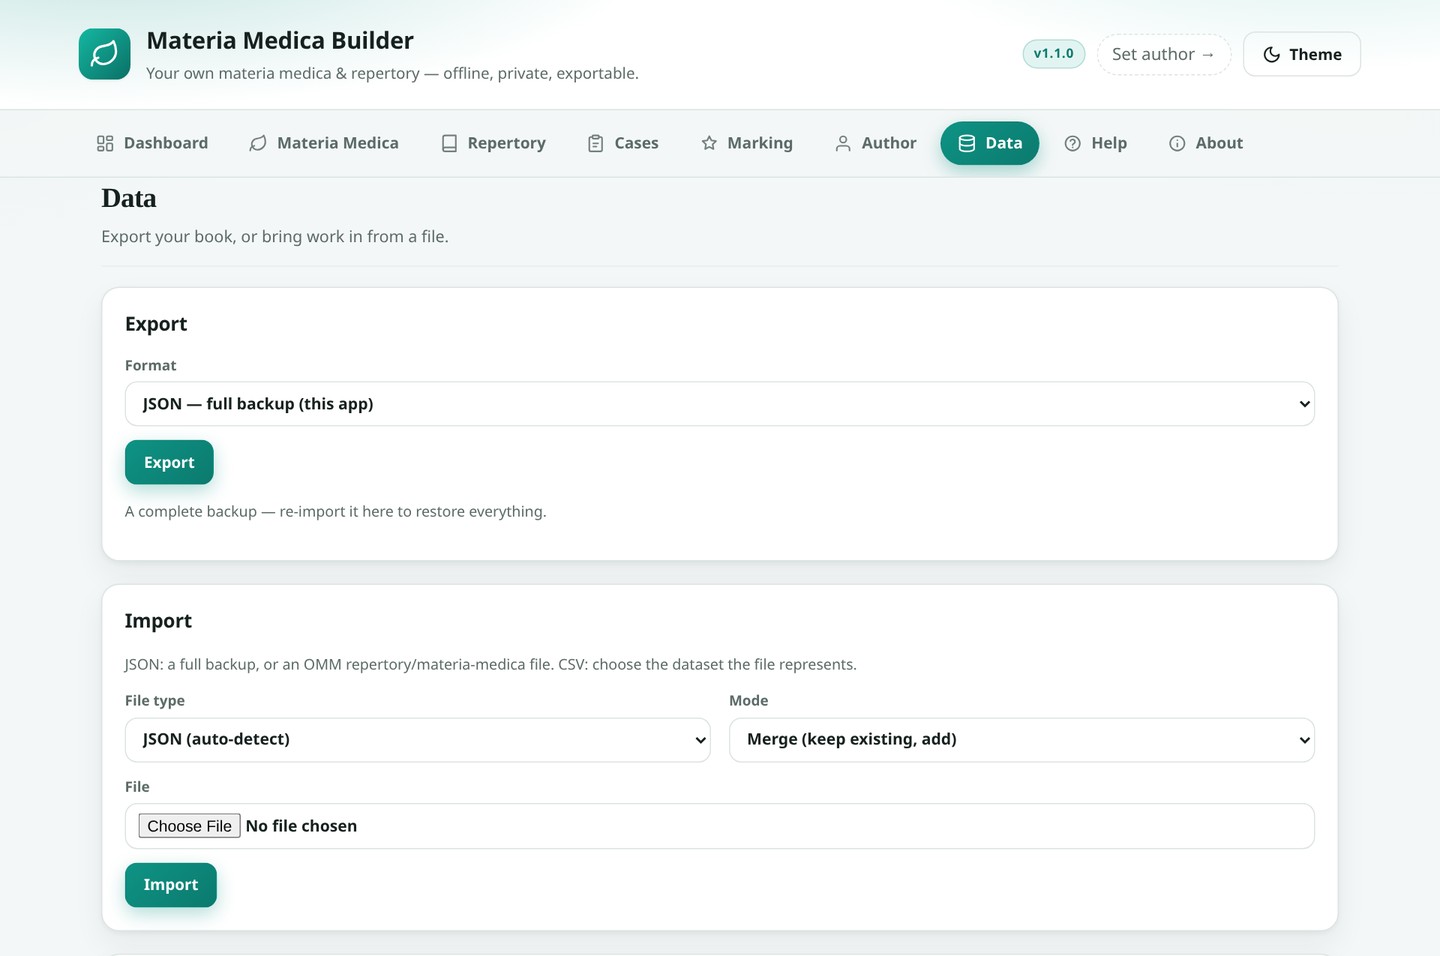Image resolution: width=1440 pixels, height=956 pixels.
Task: Click the Marking star icon
Action: (x=709, y=144)
